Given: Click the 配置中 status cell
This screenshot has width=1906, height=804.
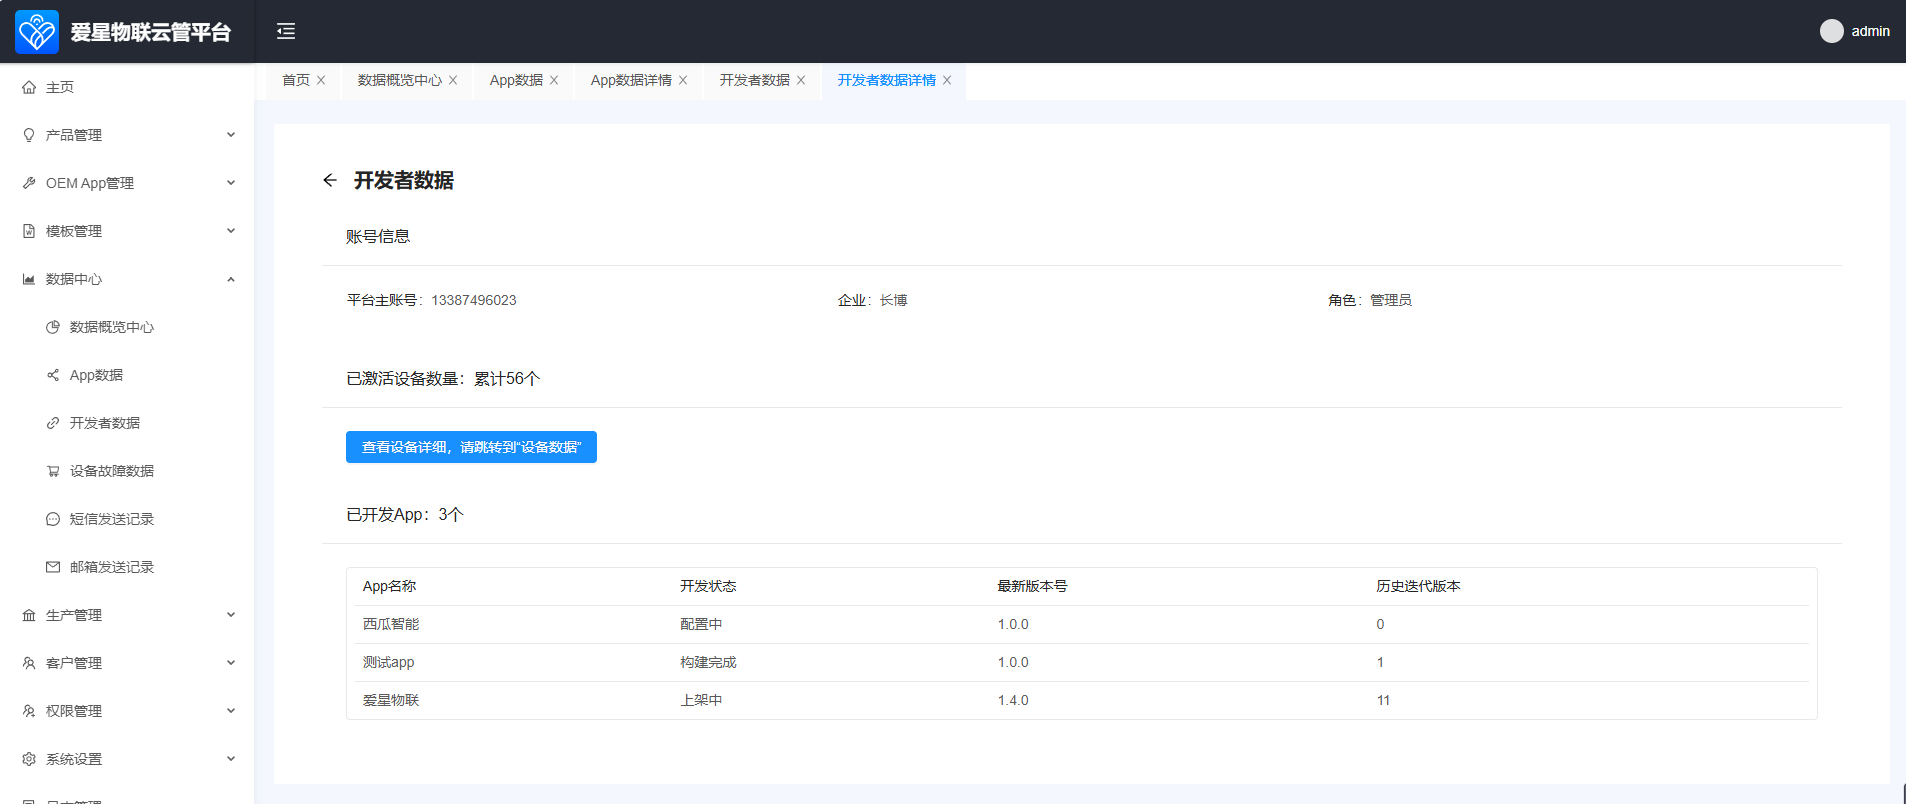Looking at the screenshot, I should pos(701,624).
